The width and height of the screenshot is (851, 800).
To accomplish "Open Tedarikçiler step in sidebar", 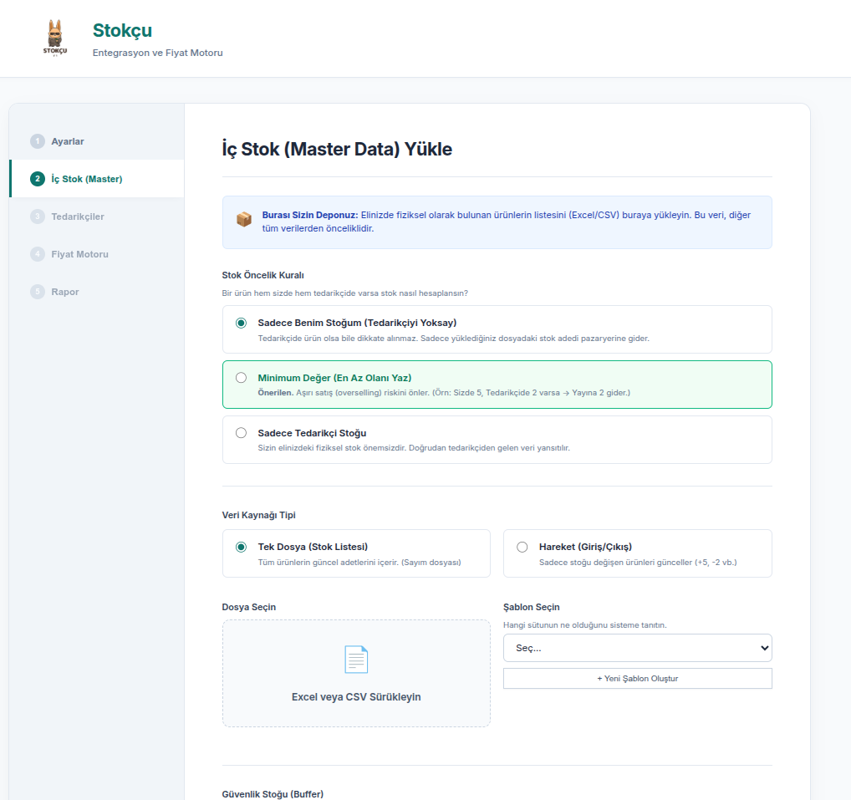I will pyautogui.click(x=77, y=216).
